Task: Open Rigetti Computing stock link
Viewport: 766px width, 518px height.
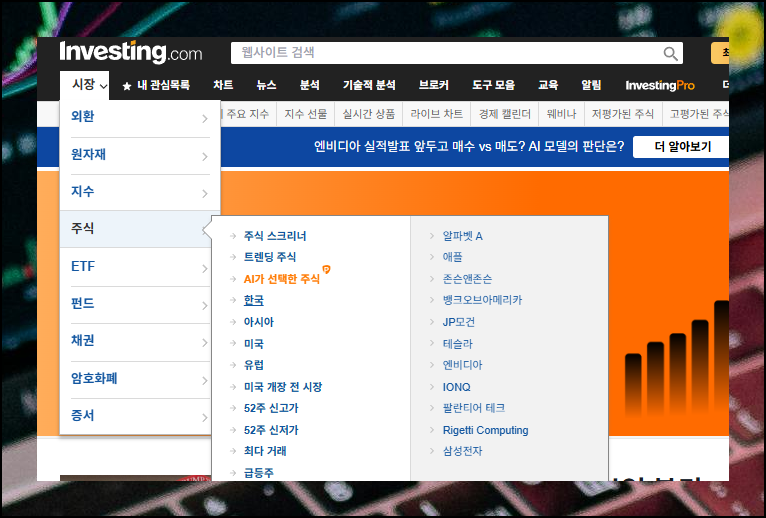Action: pos(486,430)
